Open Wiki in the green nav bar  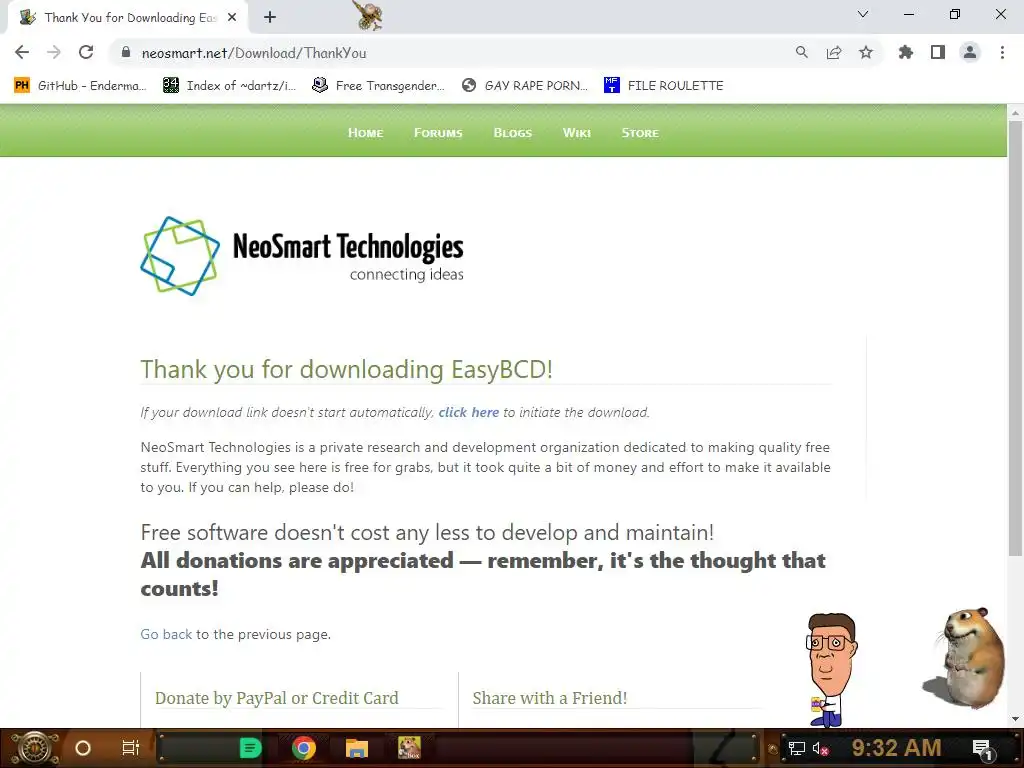click(577, 133)
